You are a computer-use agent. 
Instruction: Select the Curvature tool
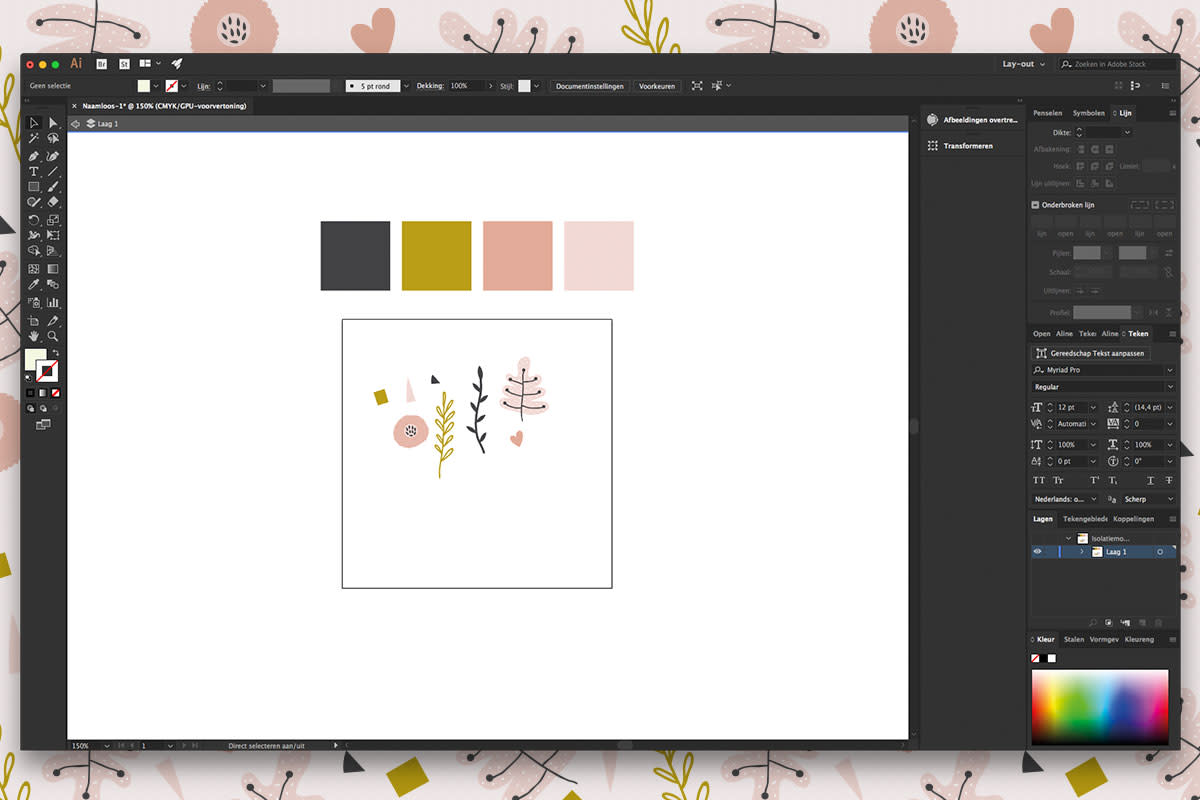pyautogui.click(x=53, y=155)
